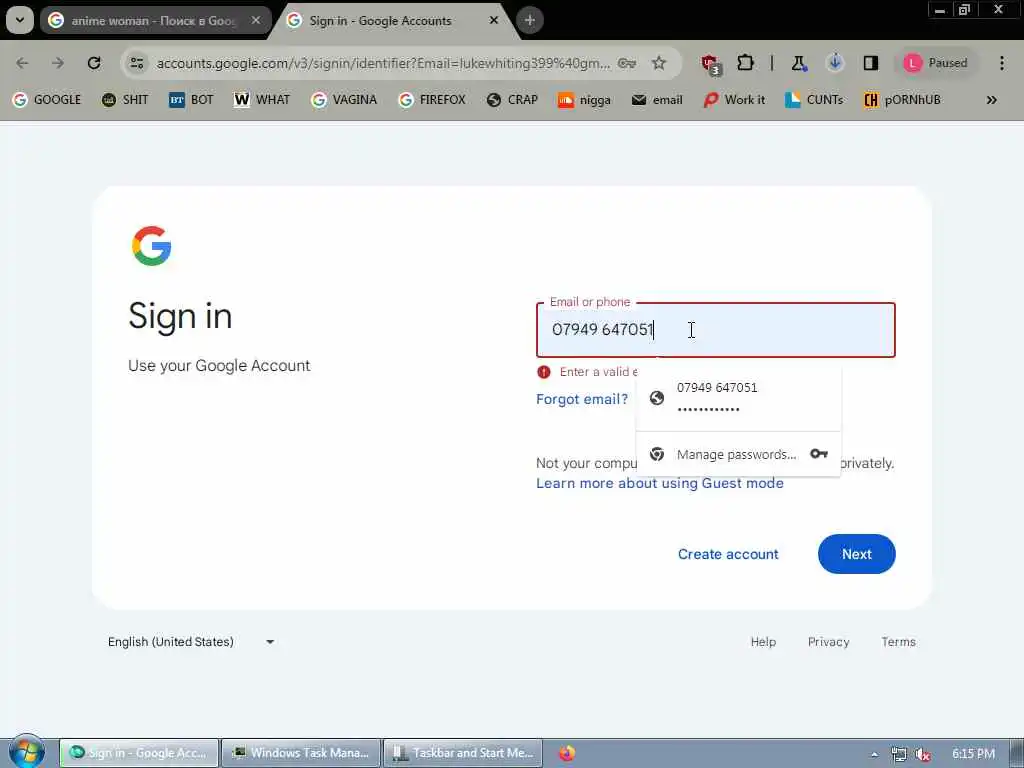View site information icon in address bar
1024x768 pixels.
click(137, 63)
